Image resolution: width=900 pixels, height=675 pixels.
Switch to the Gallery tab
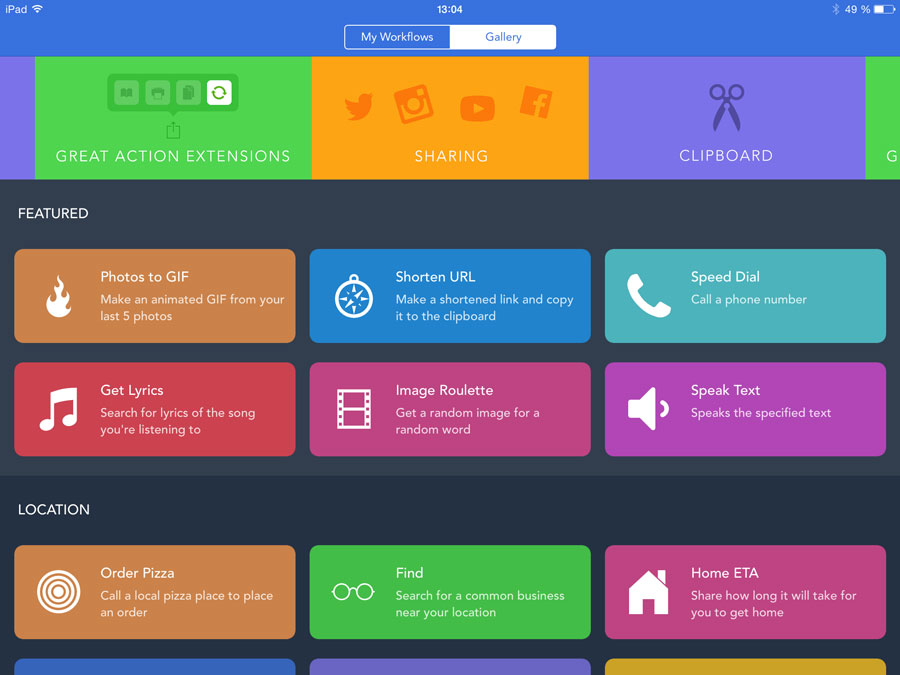(503, 37)
